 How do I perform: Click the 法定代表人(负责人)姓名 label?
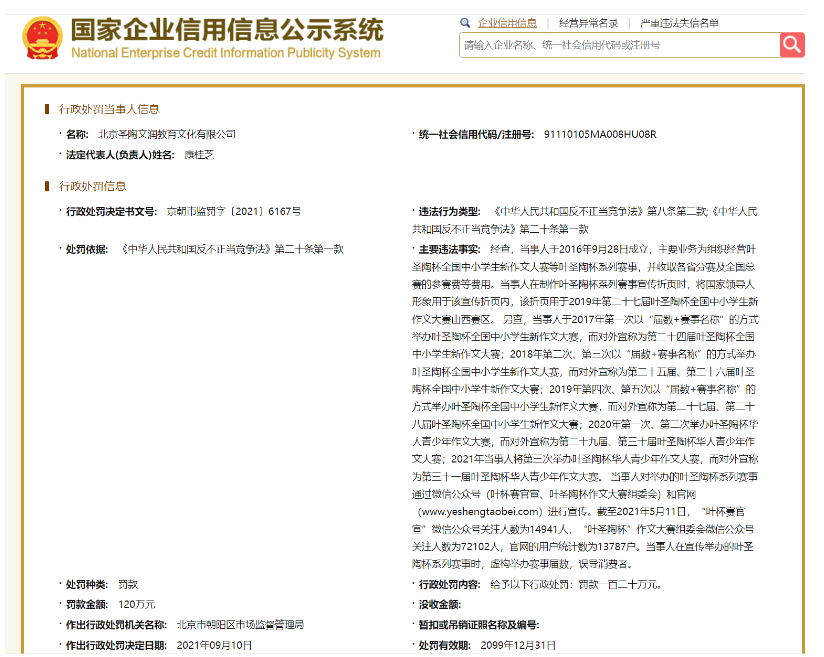120,155
